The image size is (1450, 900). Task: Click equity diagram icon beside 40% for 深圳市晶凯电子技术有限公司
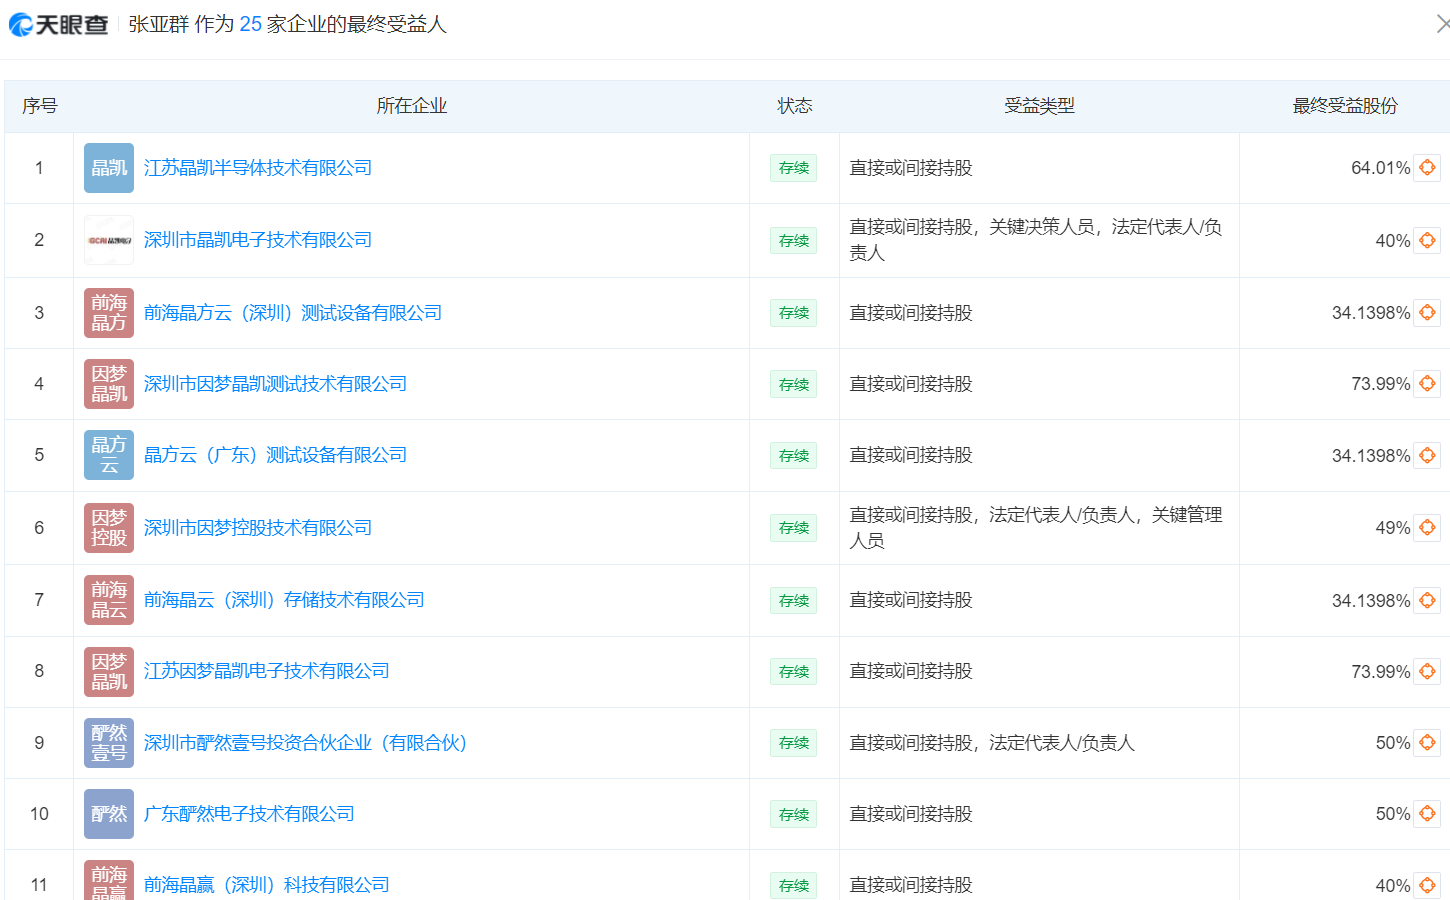tap(1427, 240)
